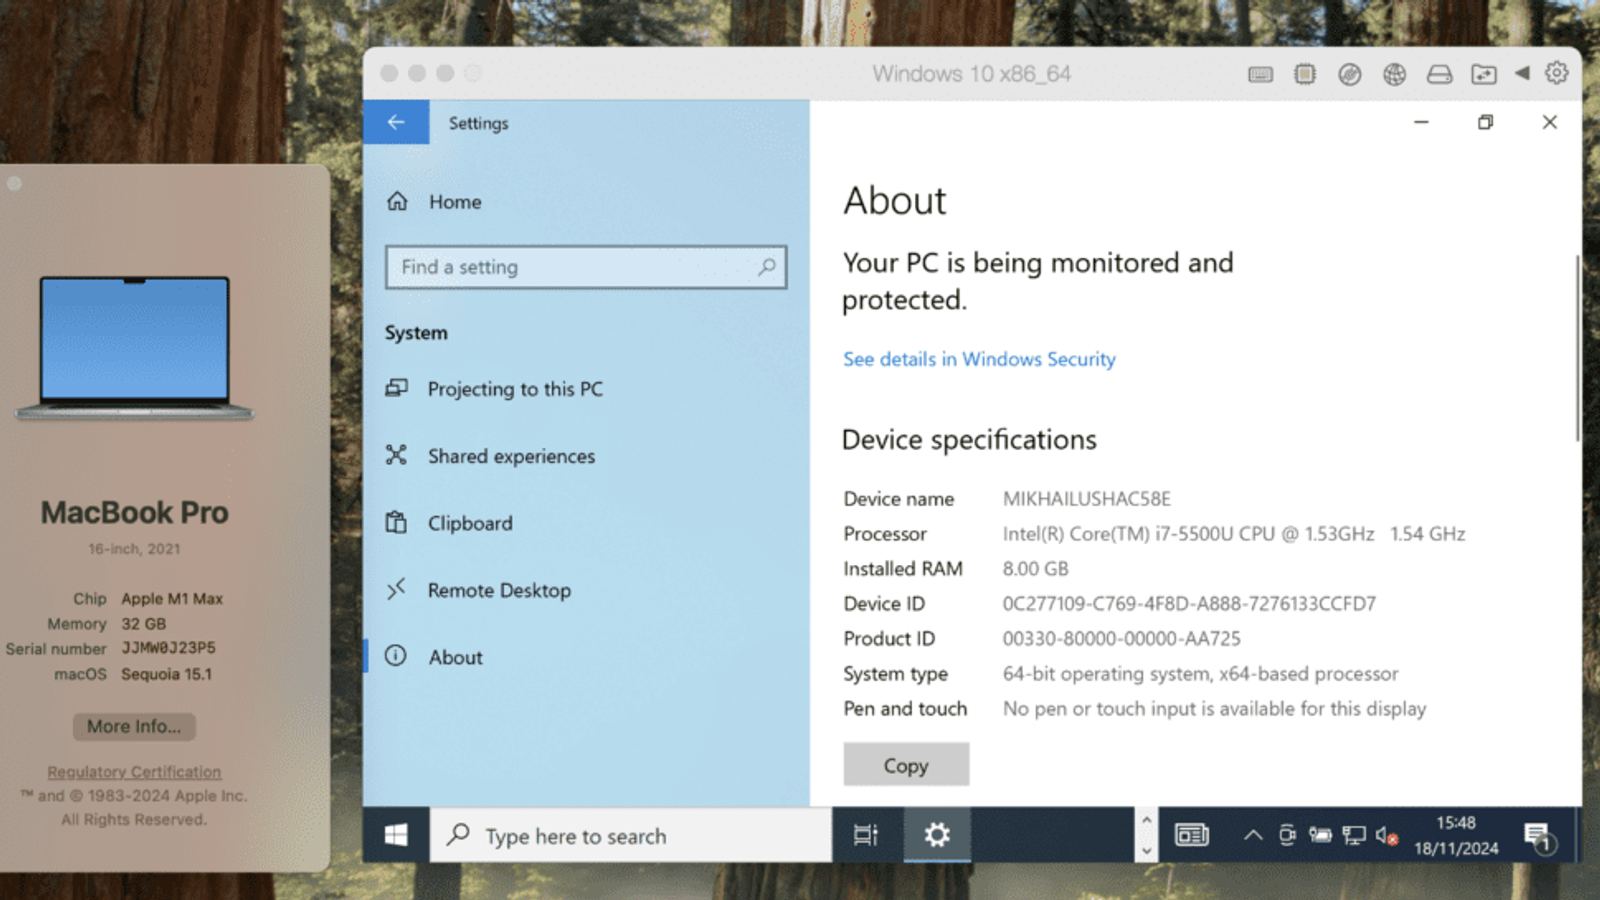Click the disk drive icon in VM toolbar

(x=1439, y=74)
